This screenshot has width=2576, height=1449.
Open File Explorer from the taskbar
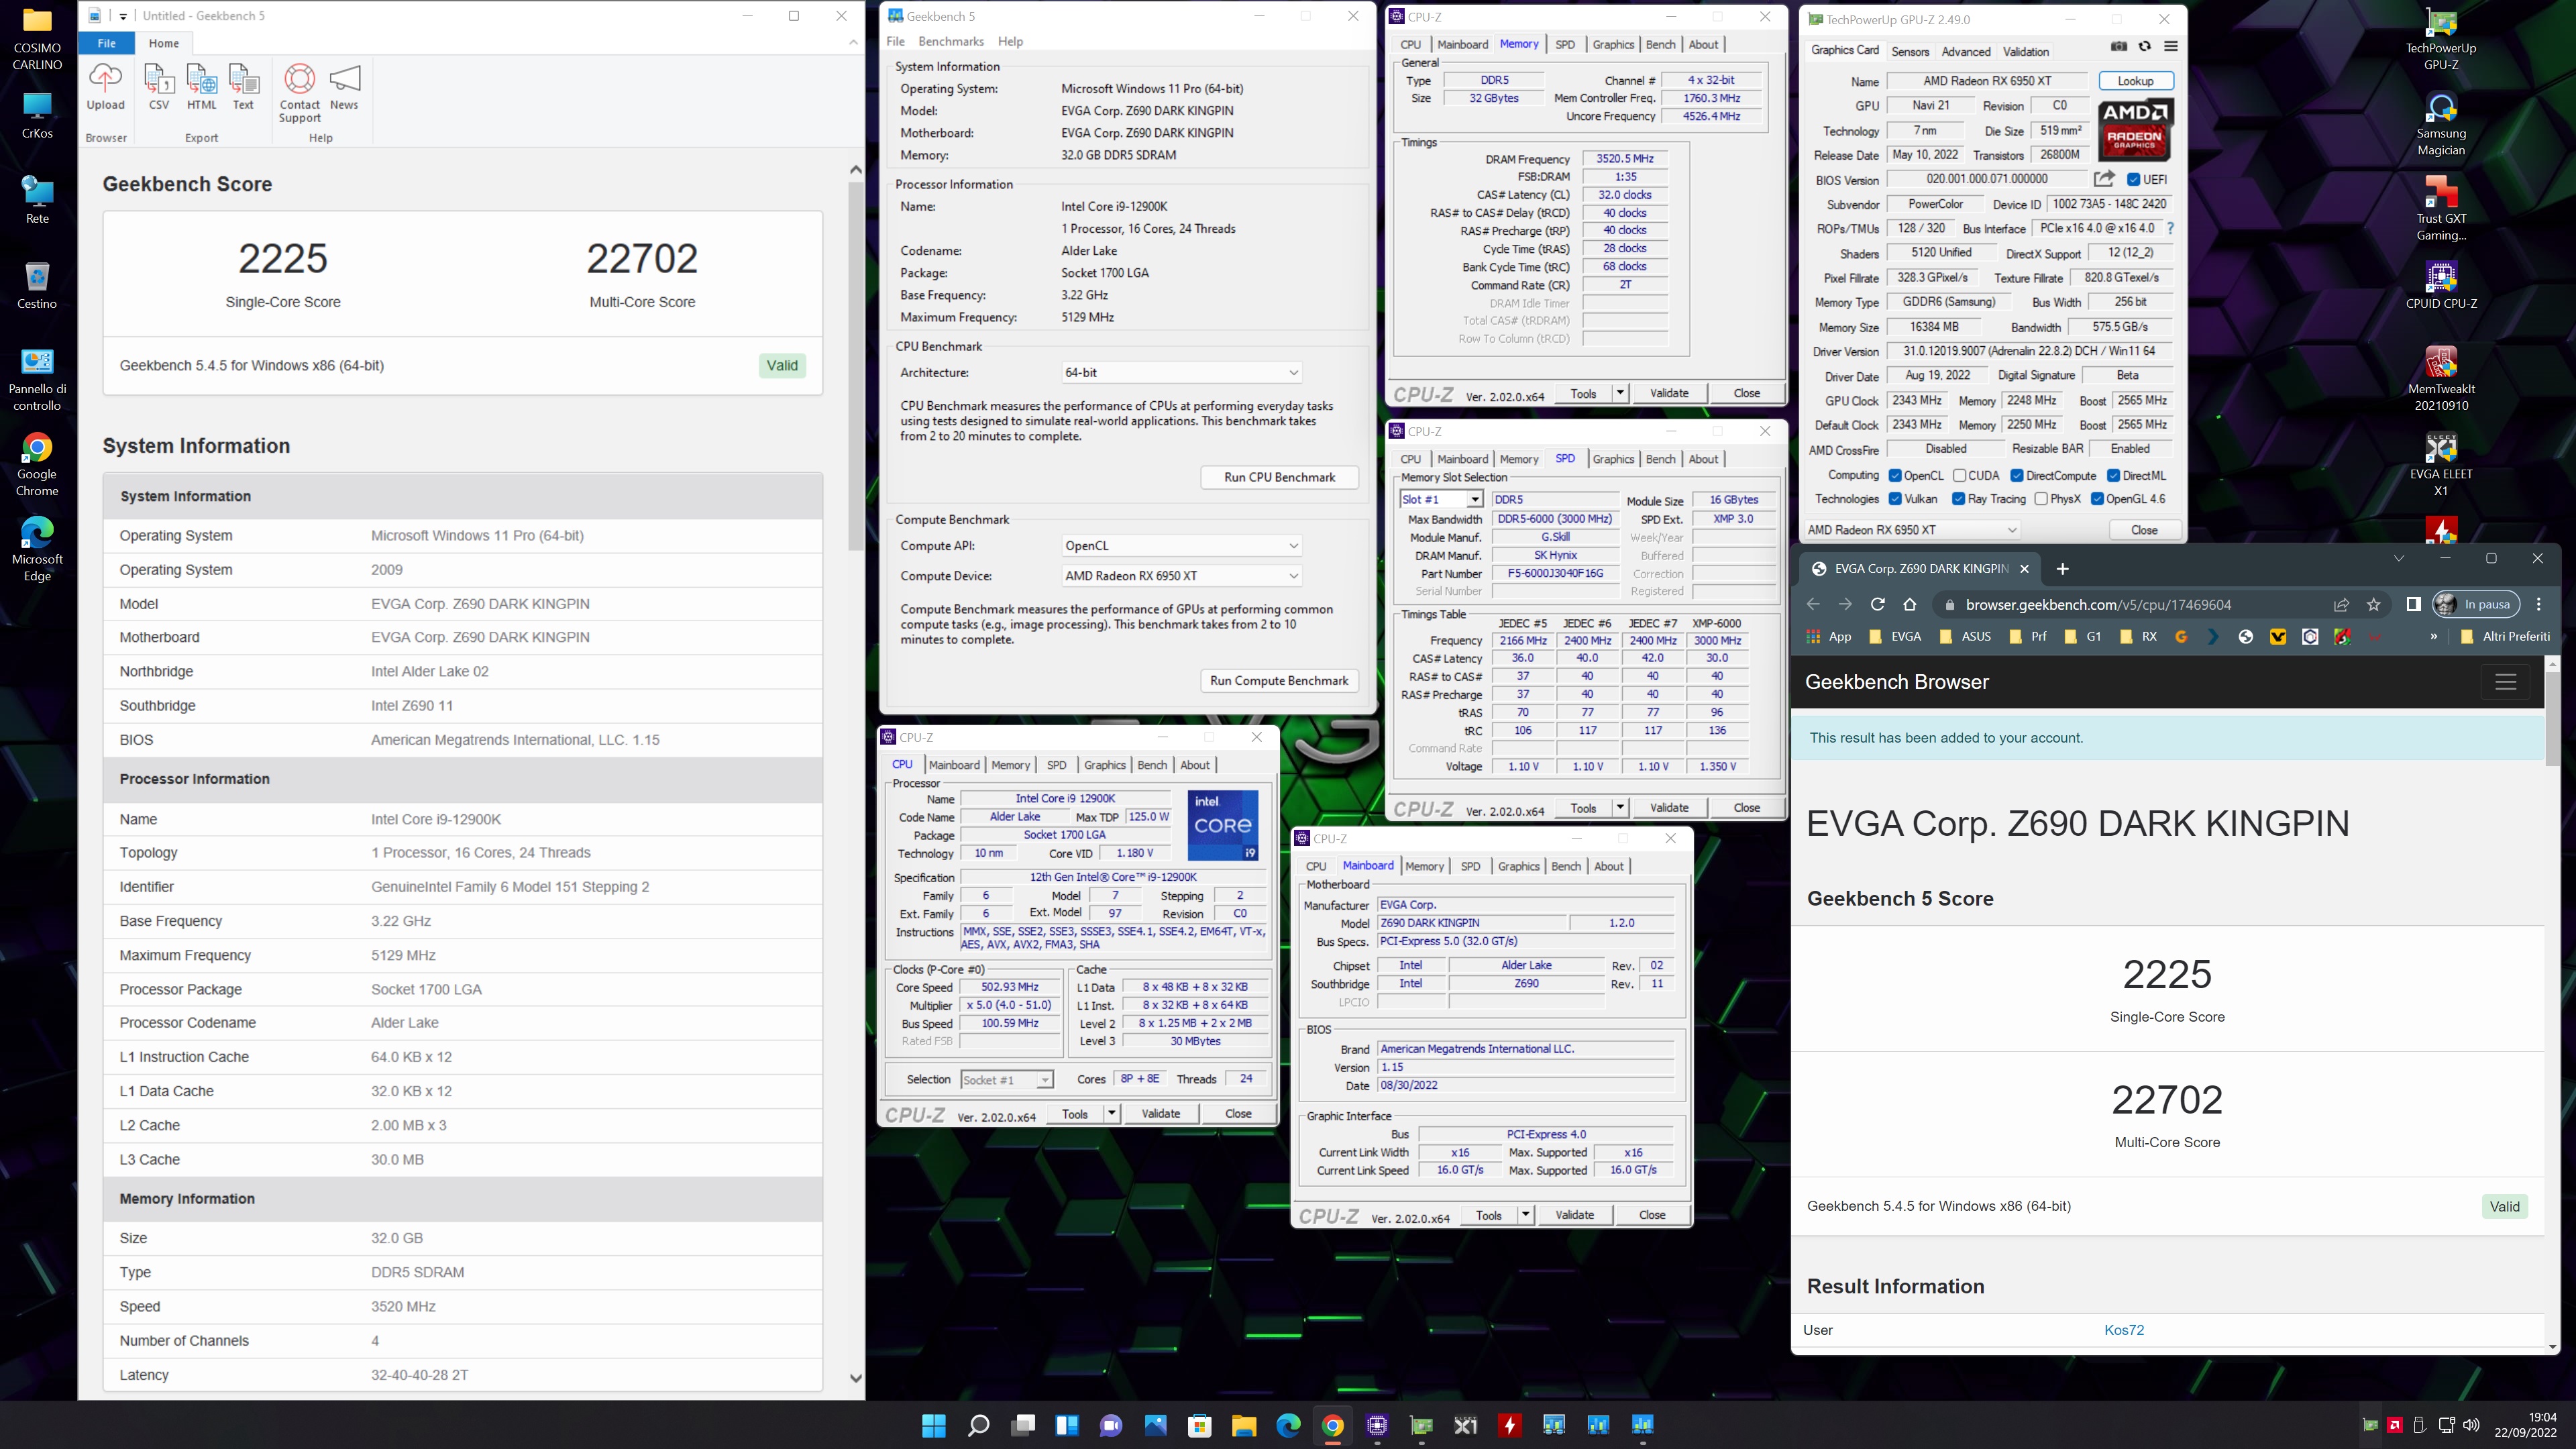(x=1243, y=1425)
